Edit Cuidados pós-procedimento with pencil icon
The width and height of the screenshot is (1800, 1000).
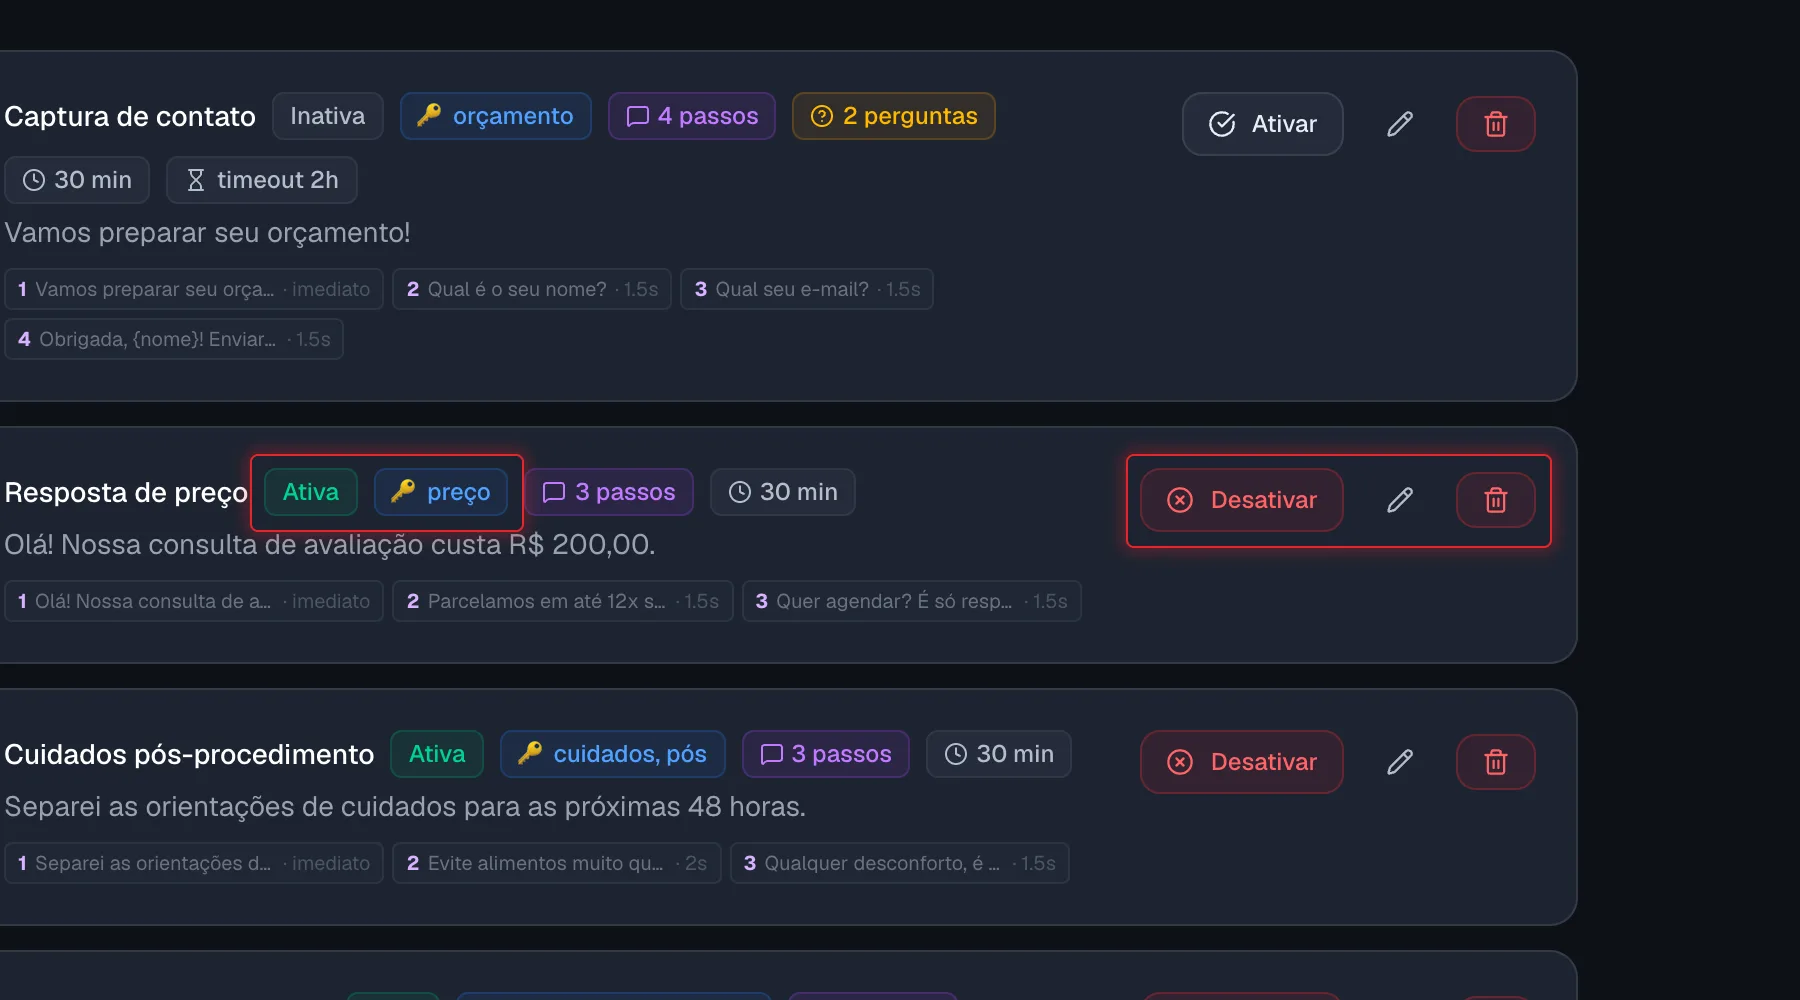coord(1400,762)
